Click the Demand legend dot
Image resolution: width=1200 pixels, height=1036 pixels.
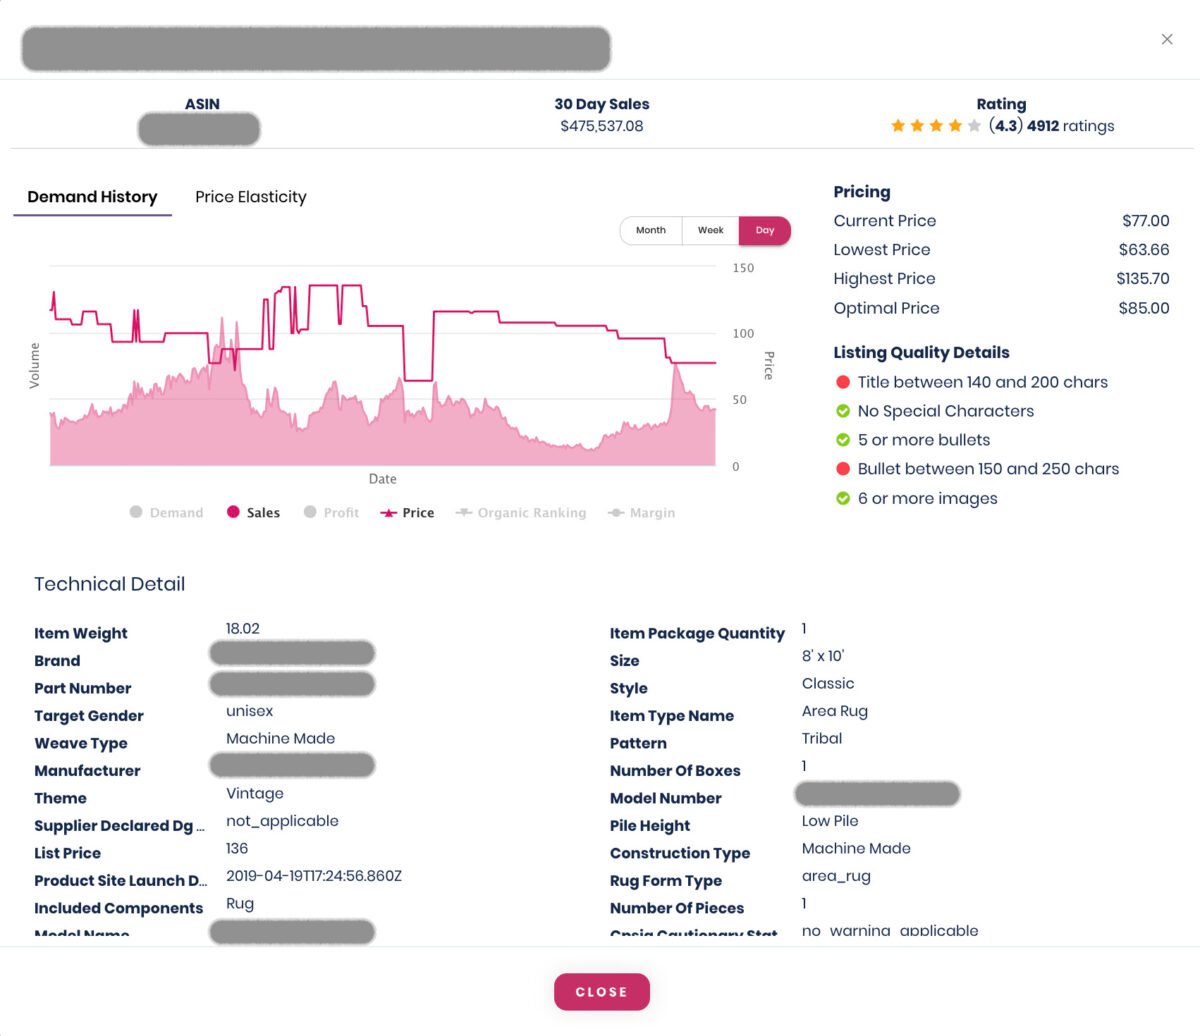tap(136, 512)
